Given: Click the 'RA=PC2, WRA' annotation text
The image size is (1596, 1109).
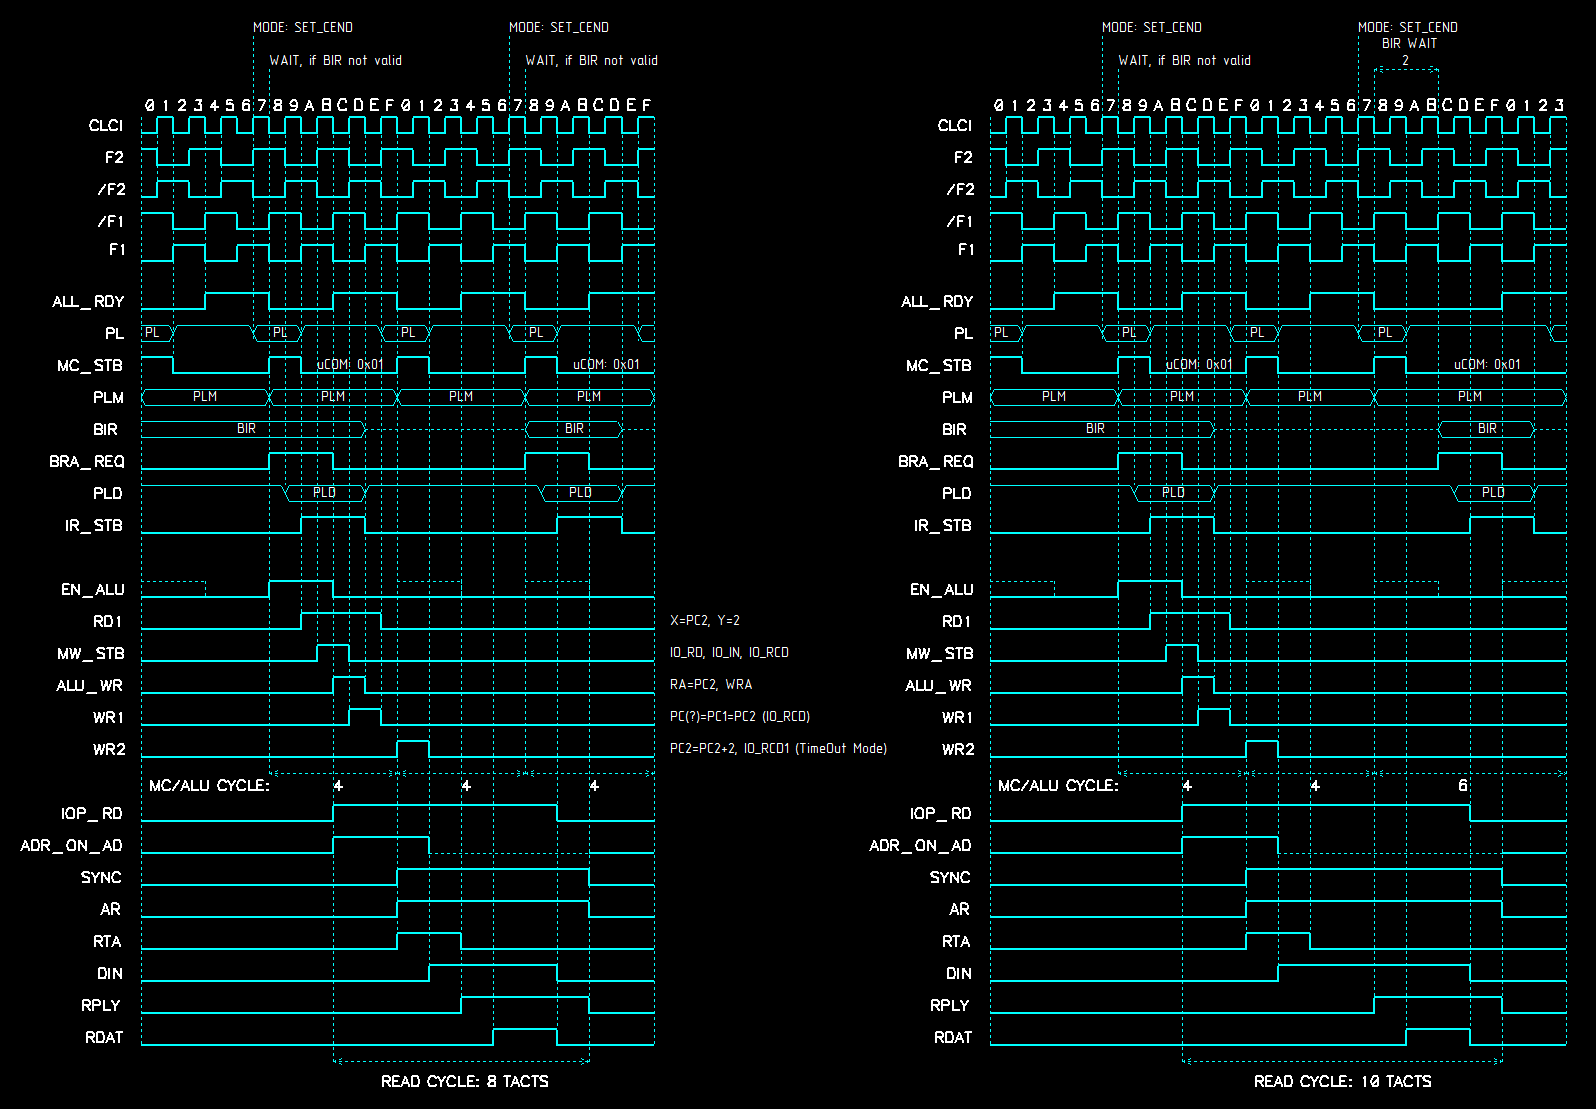Looking at the screenshot, I should [x=710, y=685].
